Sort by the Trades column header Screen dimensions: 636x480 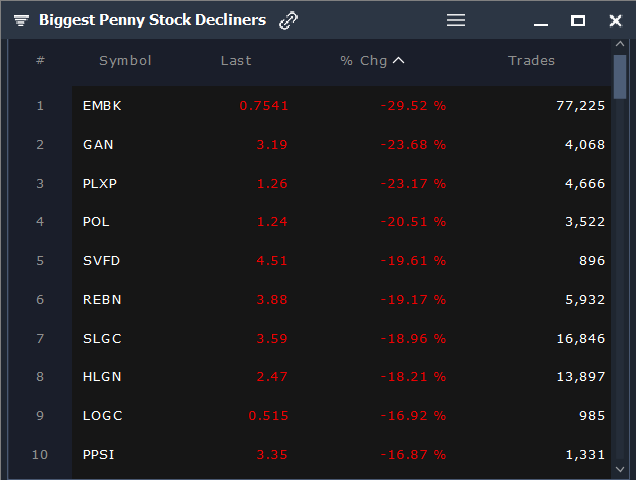pos(531,61)
